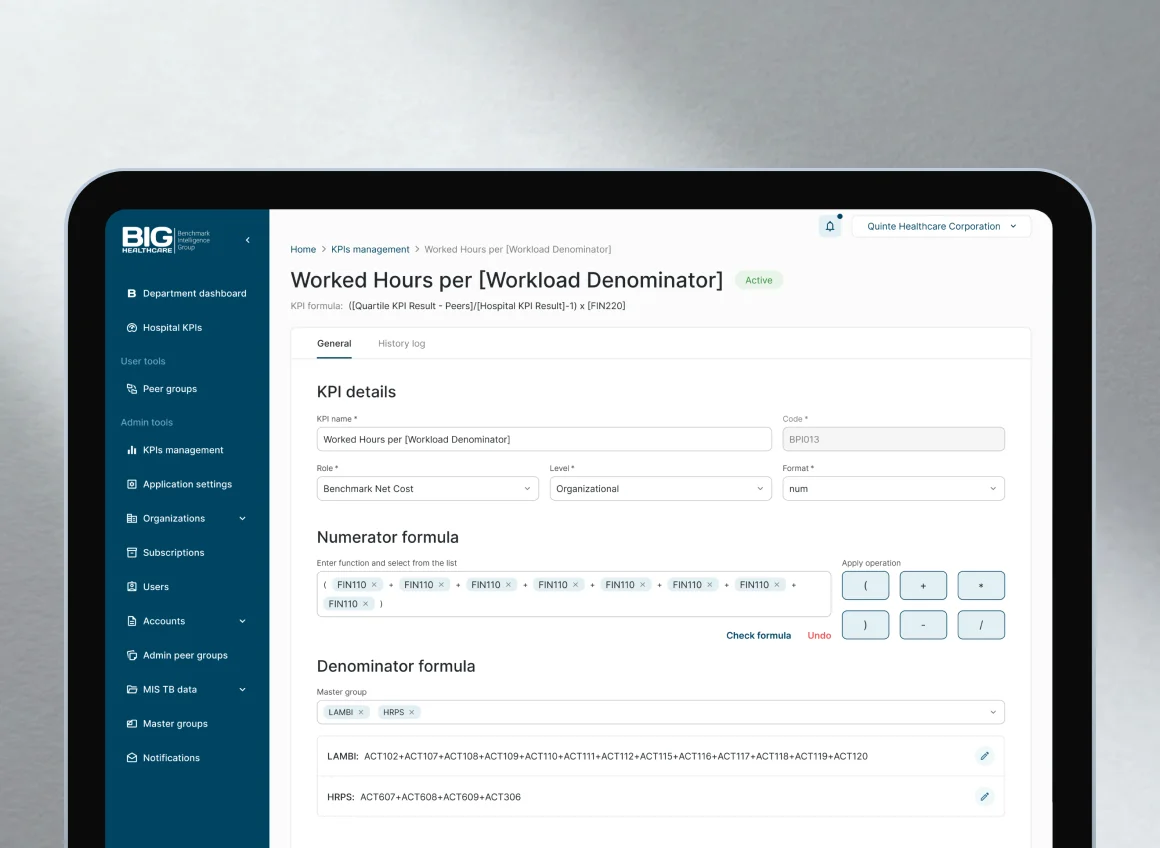
Task: Click the Hospital KPIs gauge icon
Action: click(132, 327)
